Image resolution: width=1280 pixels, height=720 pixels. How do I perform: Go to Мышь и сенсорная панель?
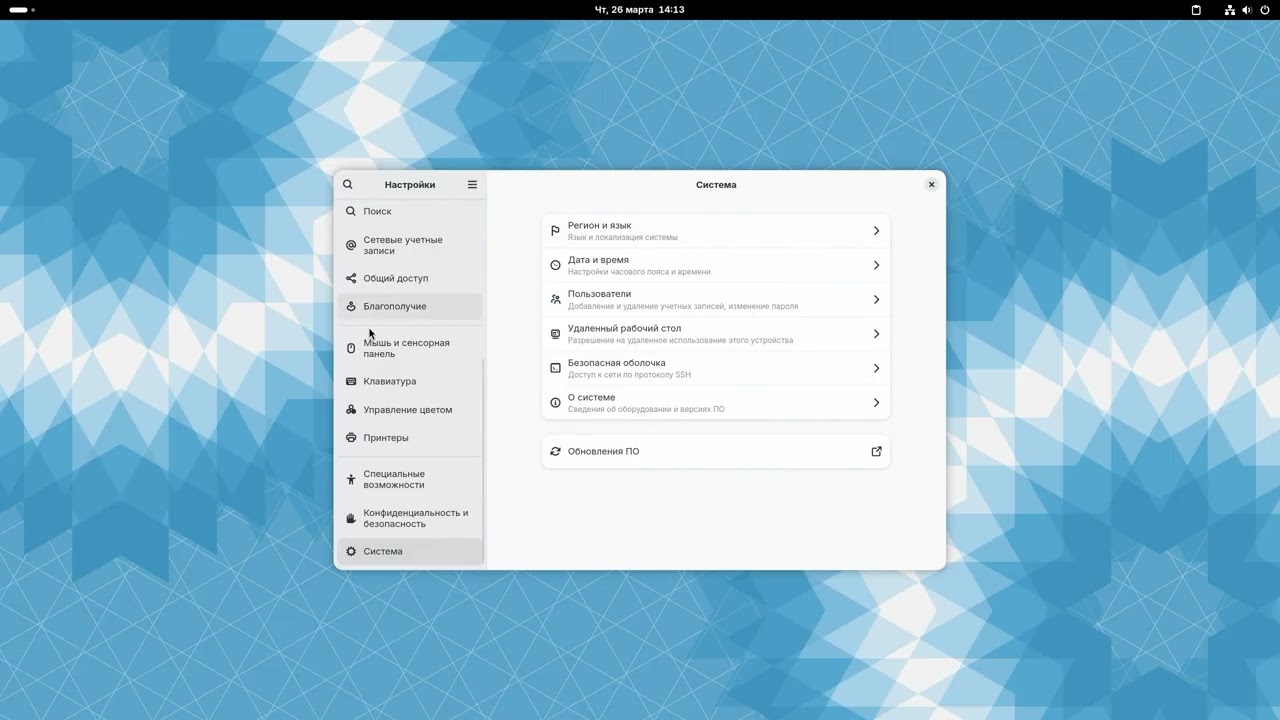[410, 348]
